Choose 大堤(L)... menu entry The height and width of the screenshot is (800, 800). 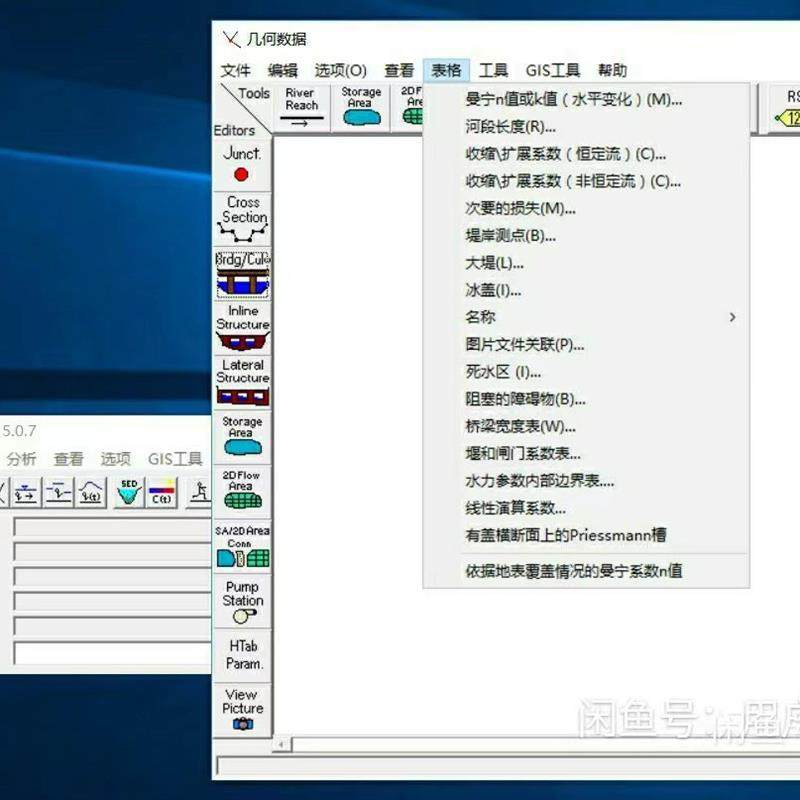[x=586, y=263]
